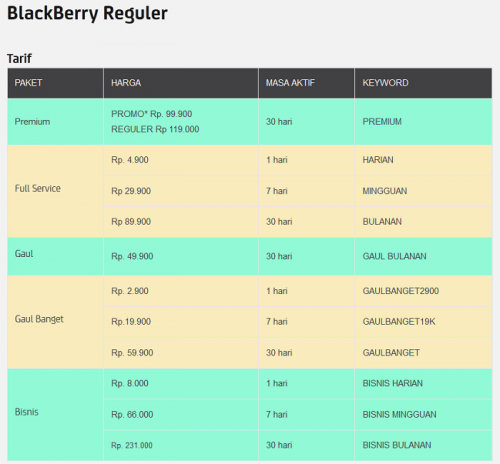Viewport: 500px width, 464px height.
Task: Click the HARGA column header
Action: coord(181,83)
